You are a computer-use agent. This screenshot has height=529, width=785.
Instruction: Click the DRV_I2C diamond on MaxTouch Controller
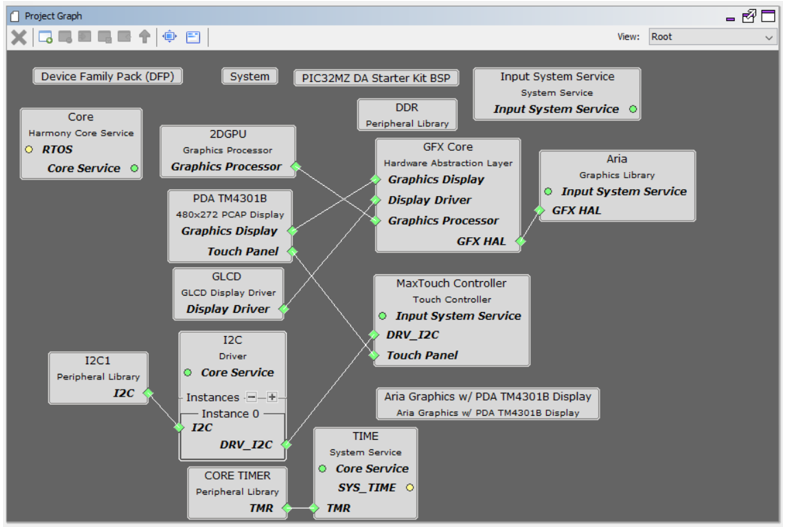[x=373, y=335]
